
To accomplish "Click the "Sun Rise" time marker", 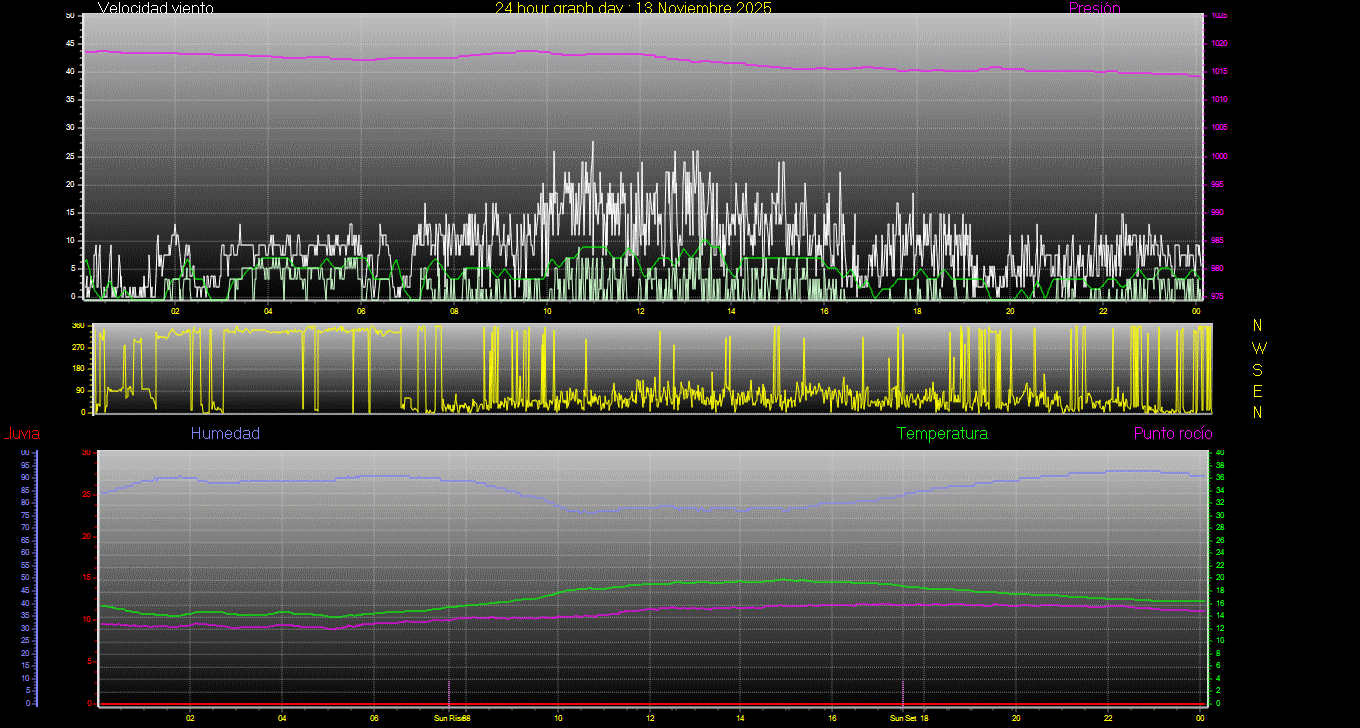I will tap(449, 718).
